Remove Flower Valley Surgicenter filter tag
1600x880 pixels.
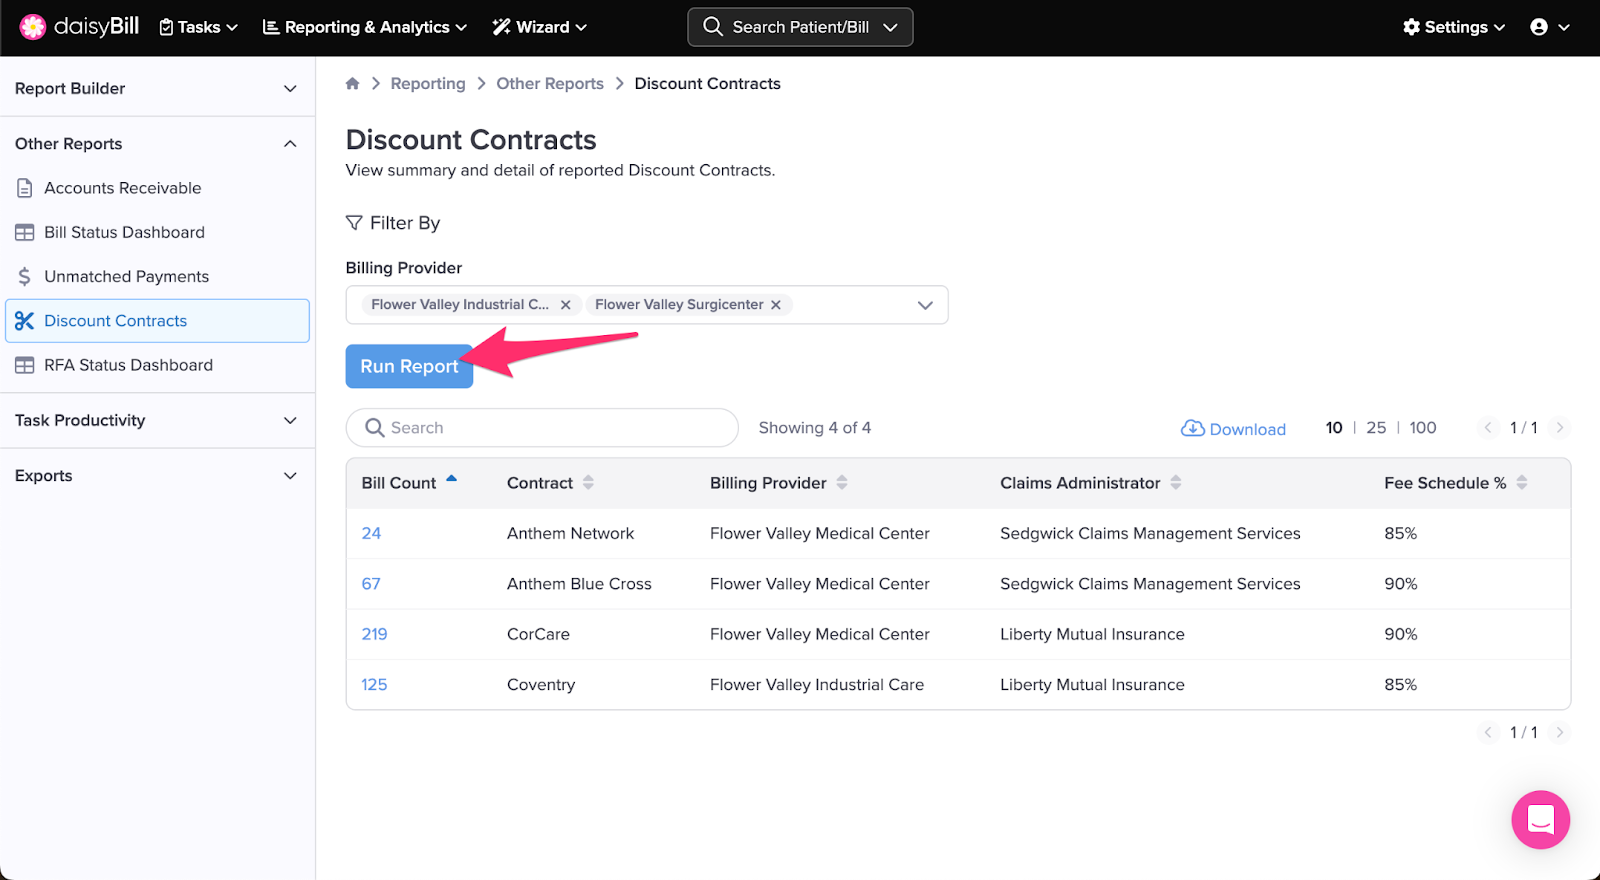click(x=776, y=305)
